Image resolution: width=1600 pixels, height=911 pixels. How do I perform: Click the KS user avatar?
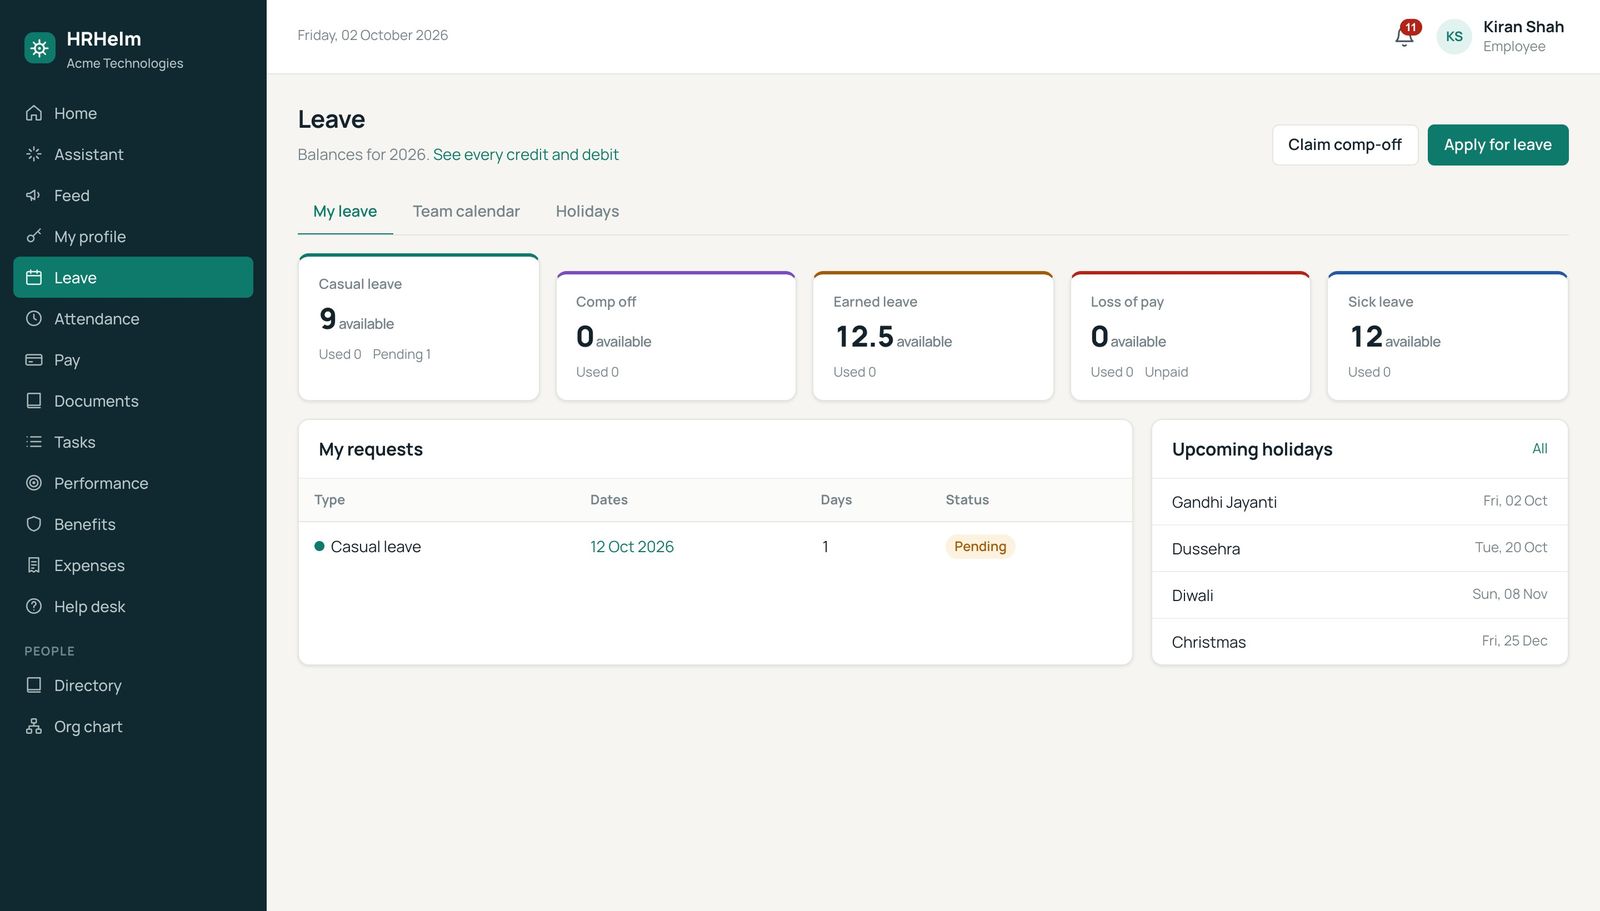click(1454, 36)
